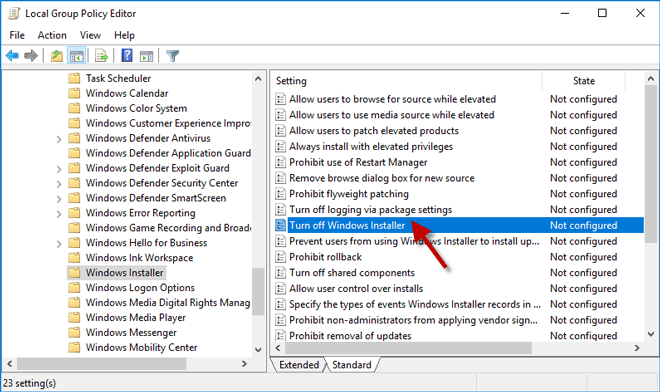The height and width of the screenshot is (392, 660).
Task: Select Windows Messenger tree item
Action: [131, 333]
